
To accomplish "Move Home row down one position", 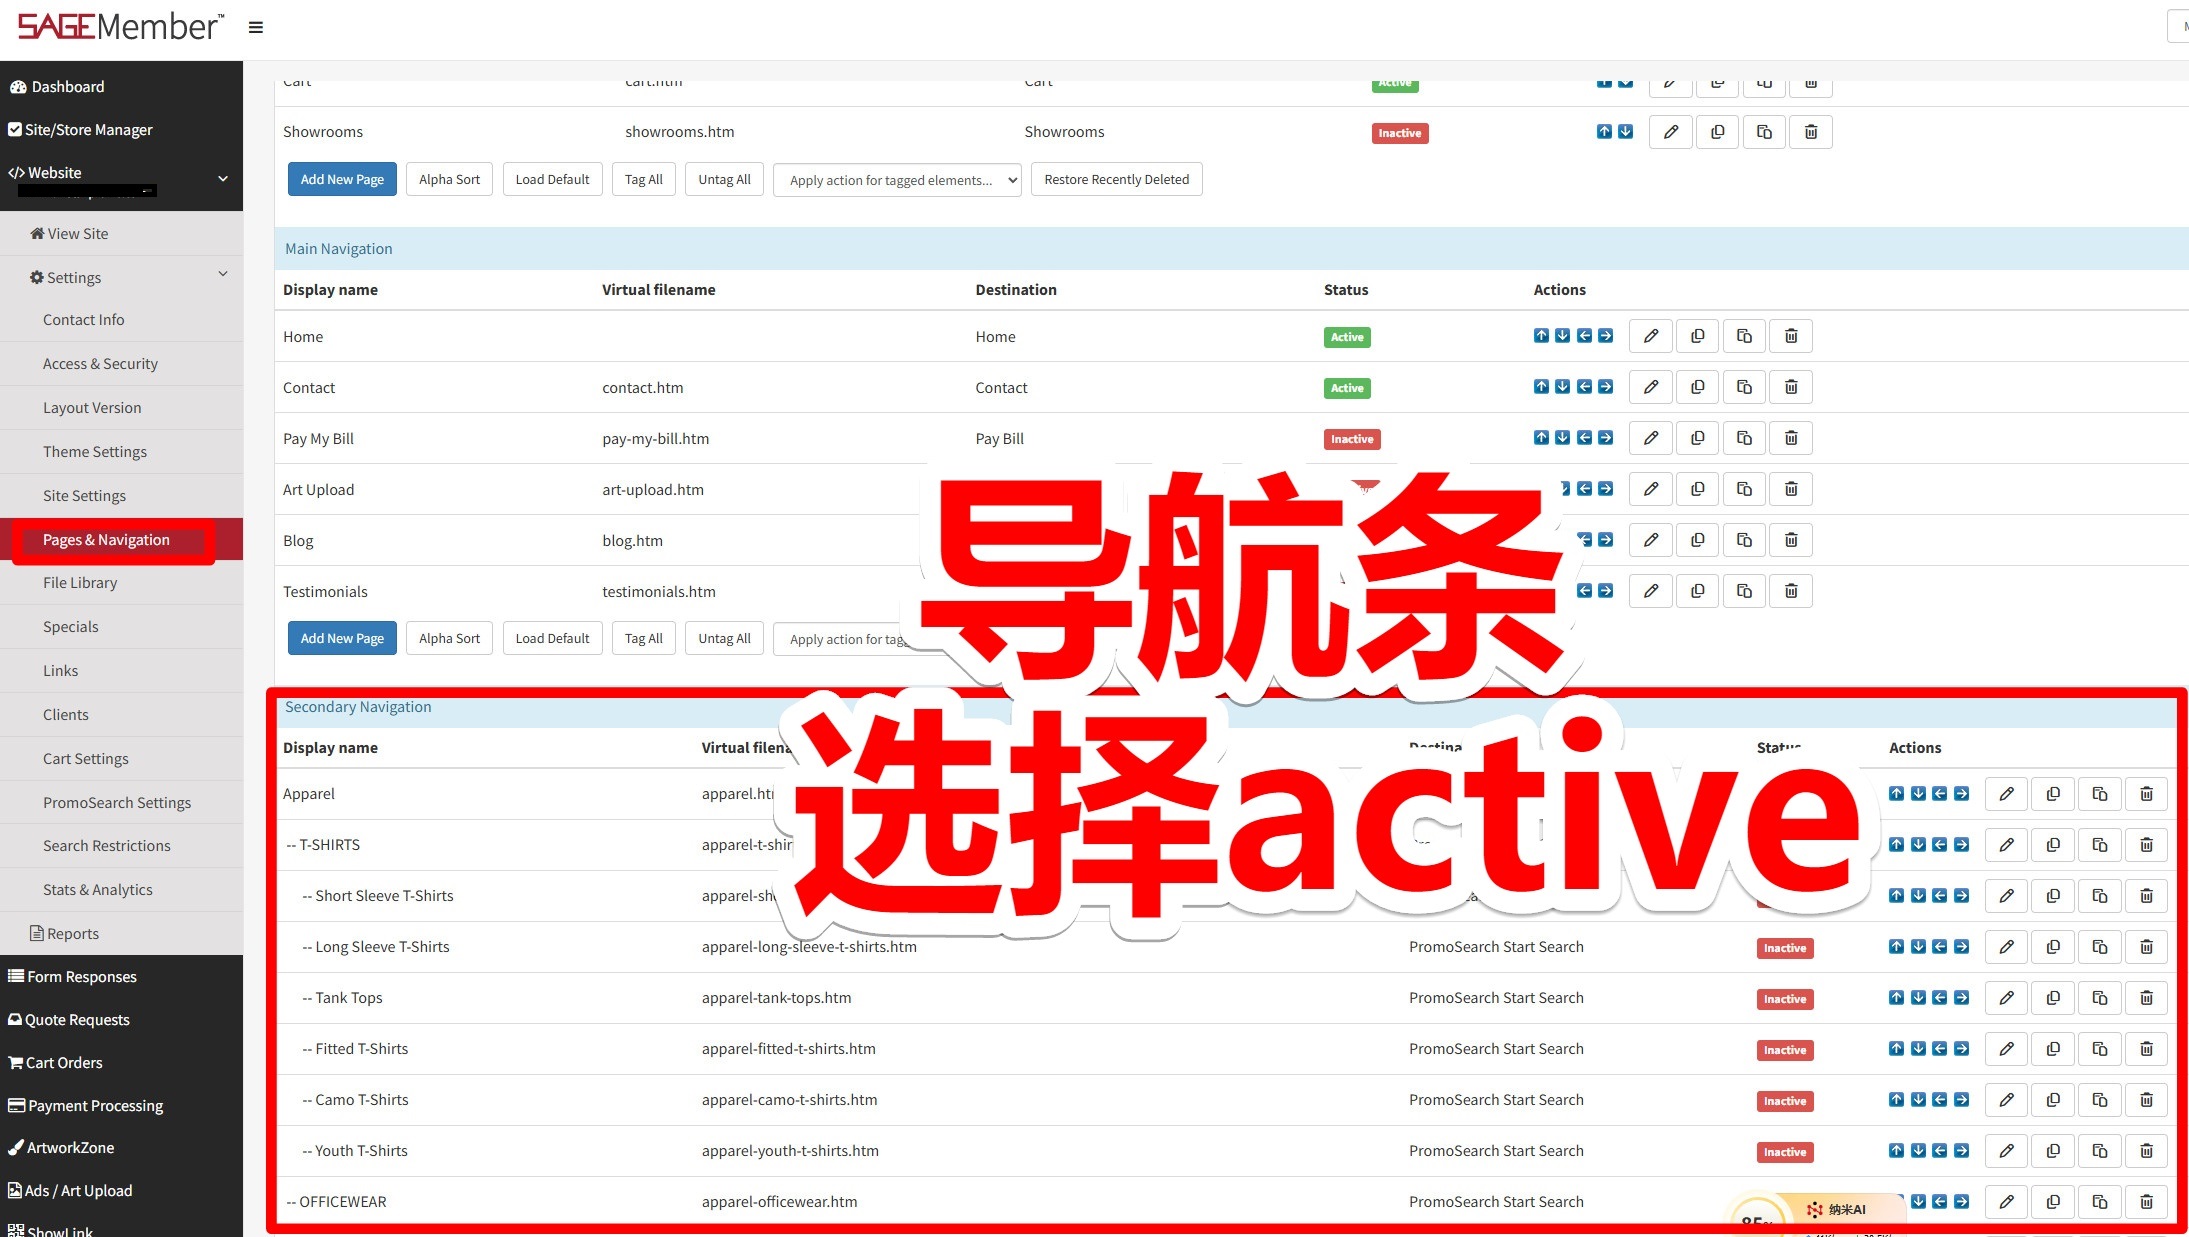I will [1562, 336].
